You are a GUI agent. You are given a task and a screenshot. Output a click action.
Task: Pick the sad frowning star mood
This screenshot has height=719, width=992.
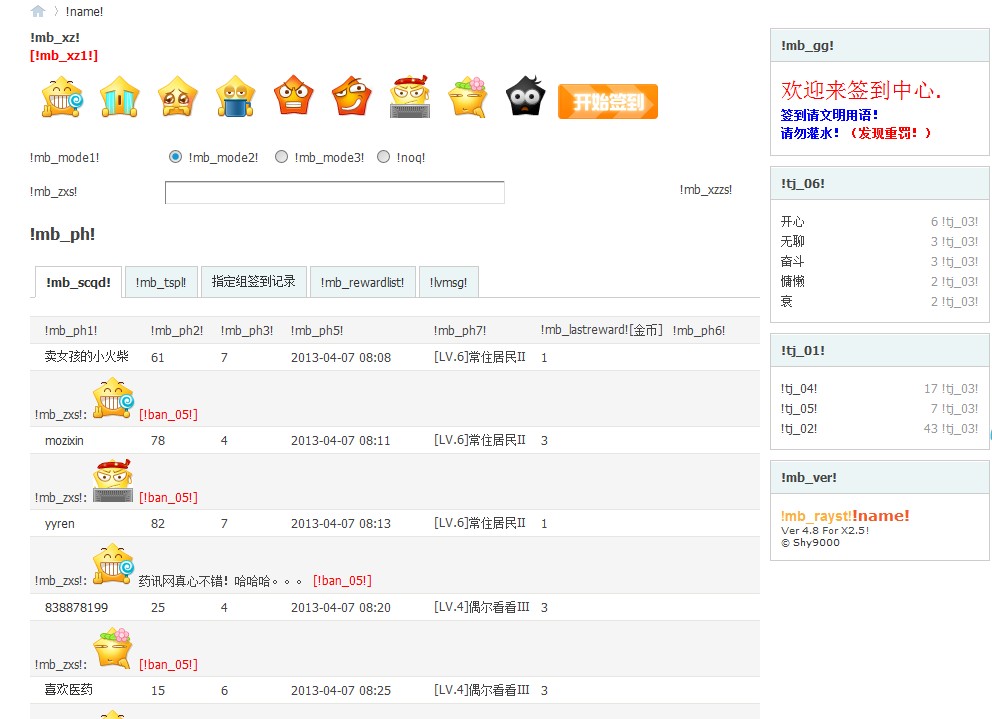[x=178, y=97]
